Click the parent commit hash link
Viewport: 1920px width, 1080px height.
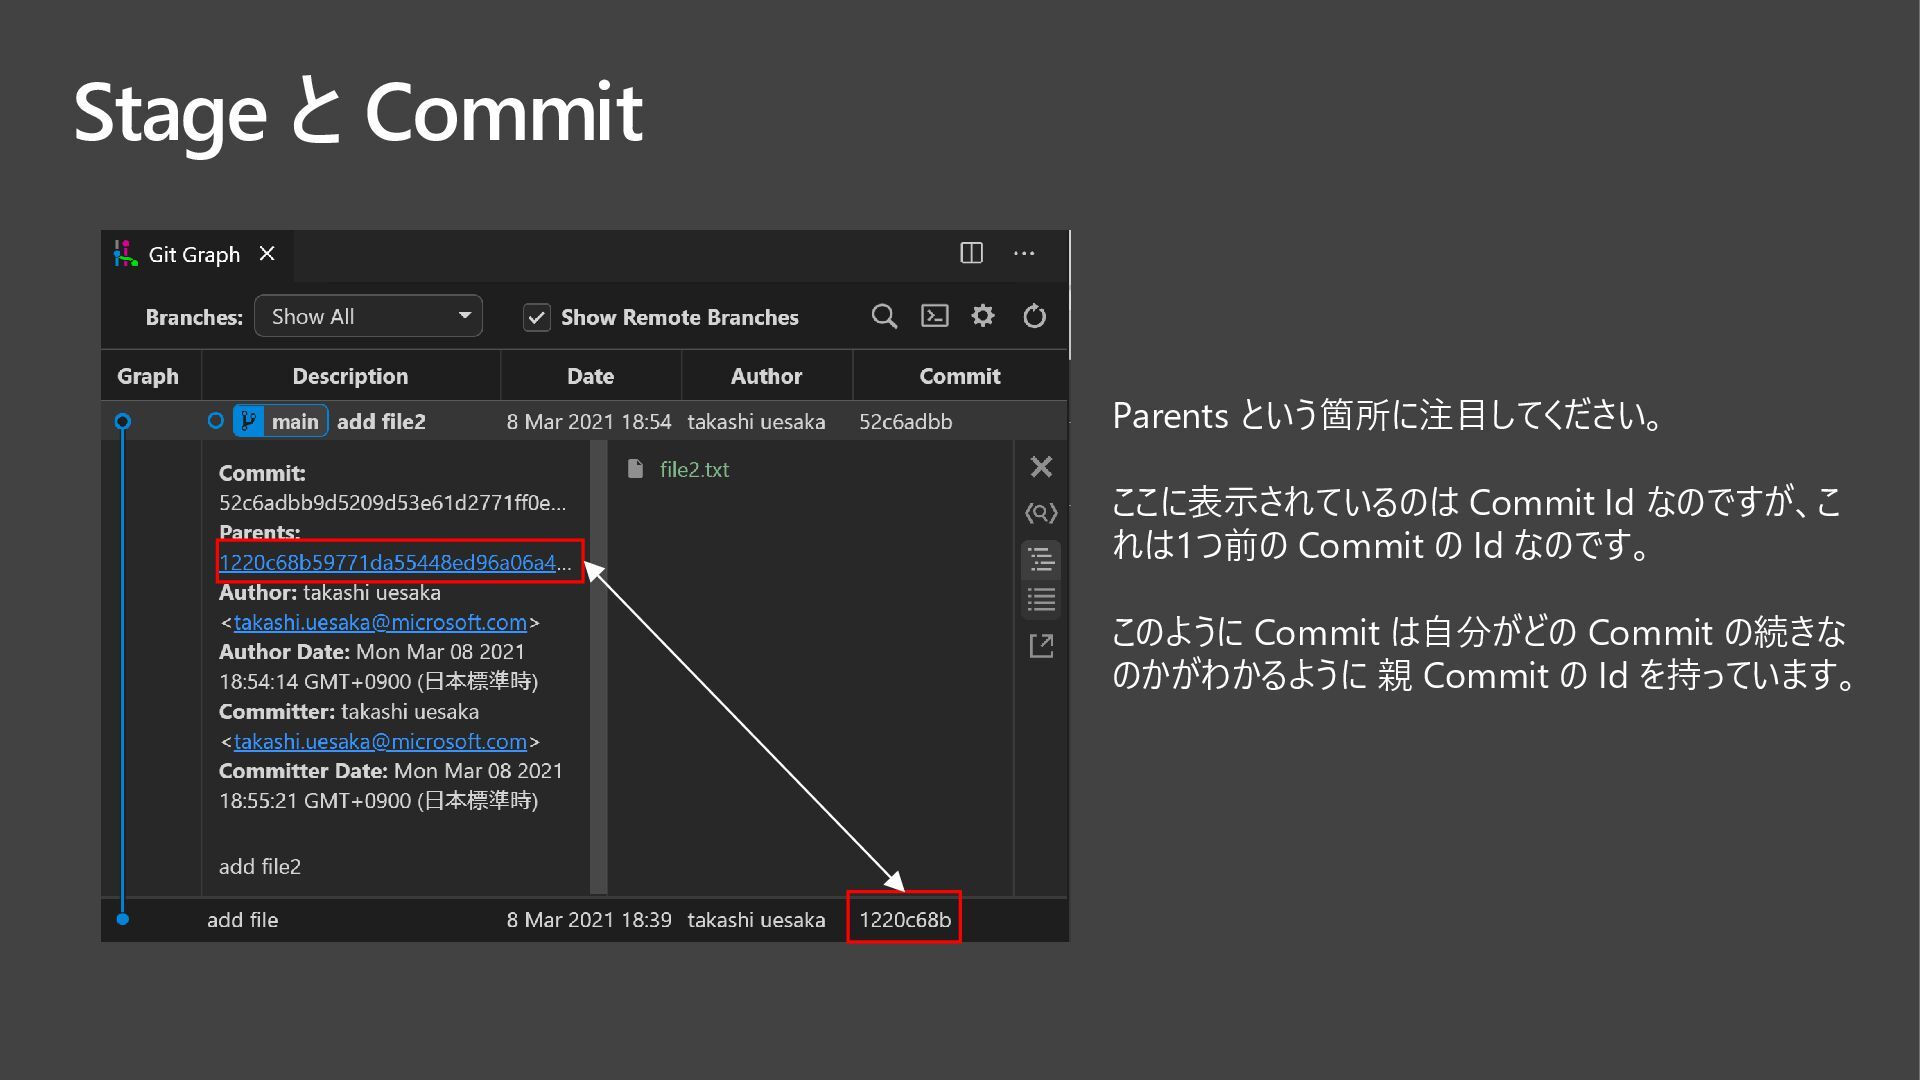(x=387, y=563)
